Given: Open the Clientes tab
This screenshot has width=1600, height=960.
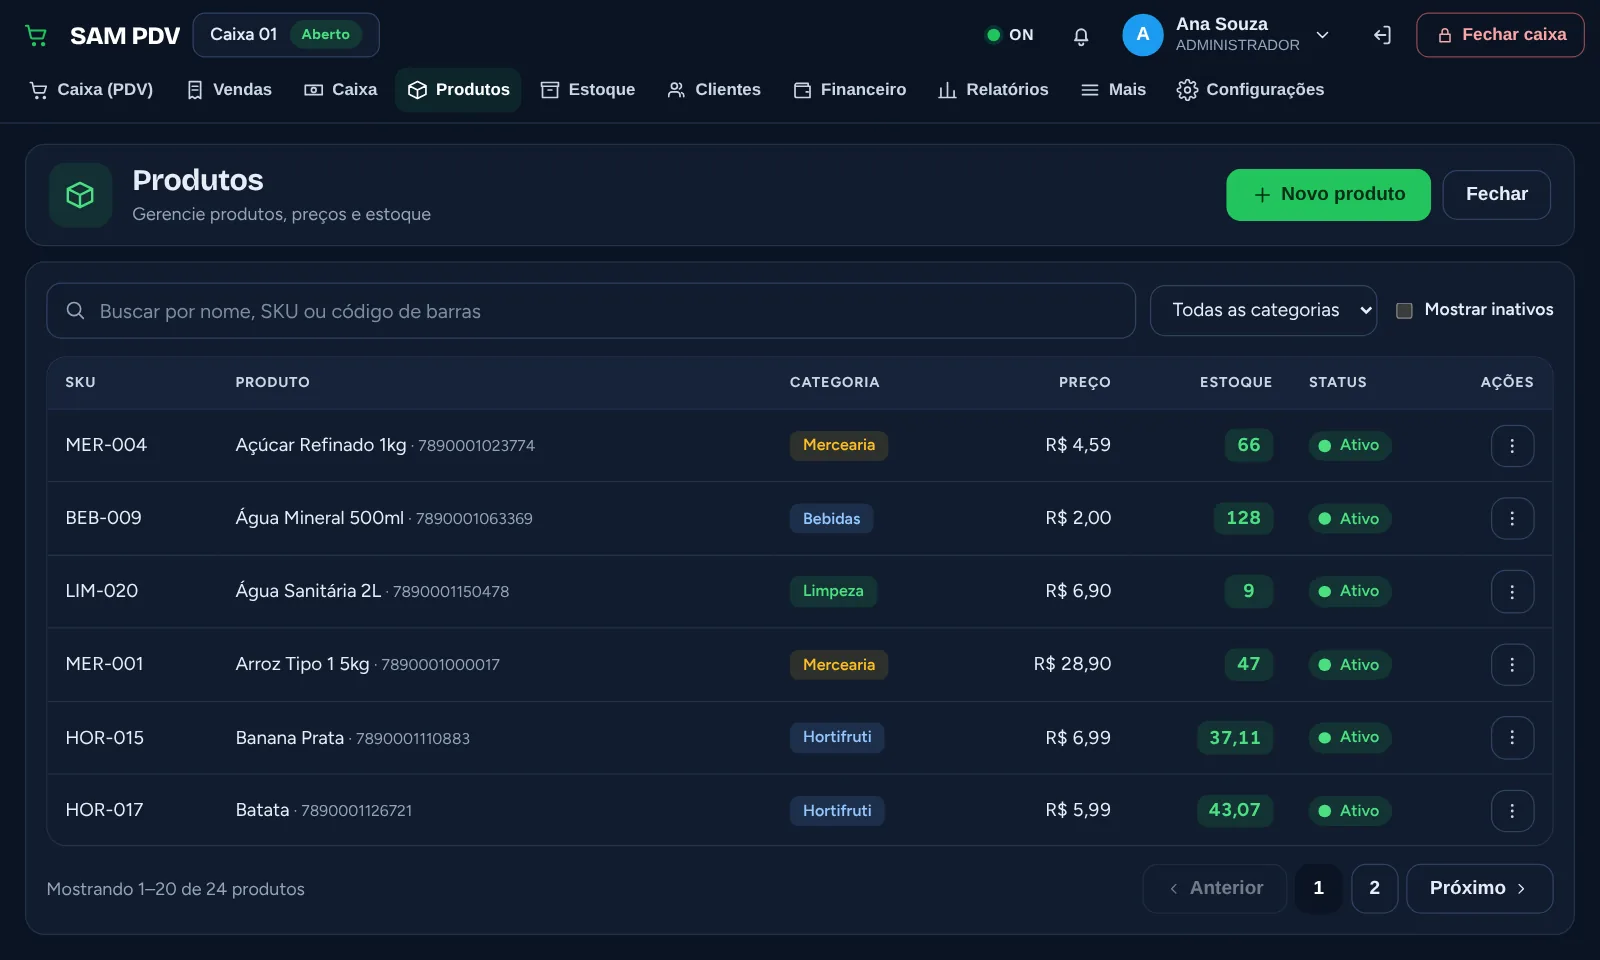Looking at the screenshot, I should (x=714, y=90).
